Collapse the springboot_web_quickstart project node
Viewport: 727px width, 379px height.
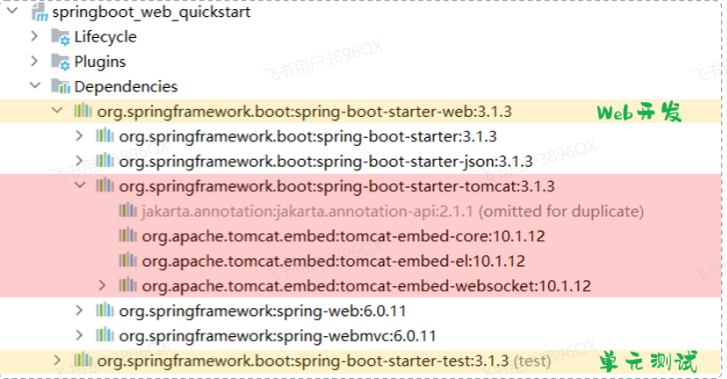pos(13,10)
